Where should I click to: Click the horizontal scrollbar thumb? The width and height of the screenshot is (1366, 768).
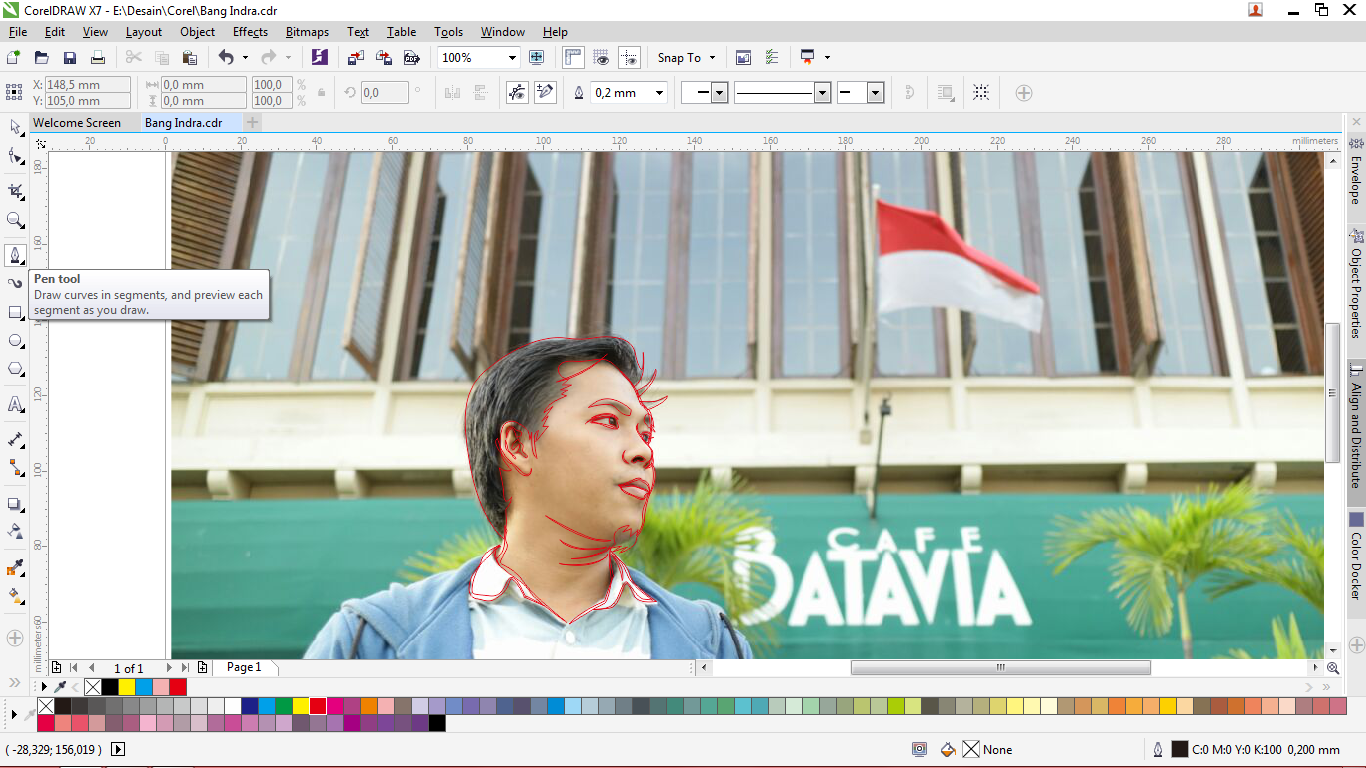(x=1000, y=667)
